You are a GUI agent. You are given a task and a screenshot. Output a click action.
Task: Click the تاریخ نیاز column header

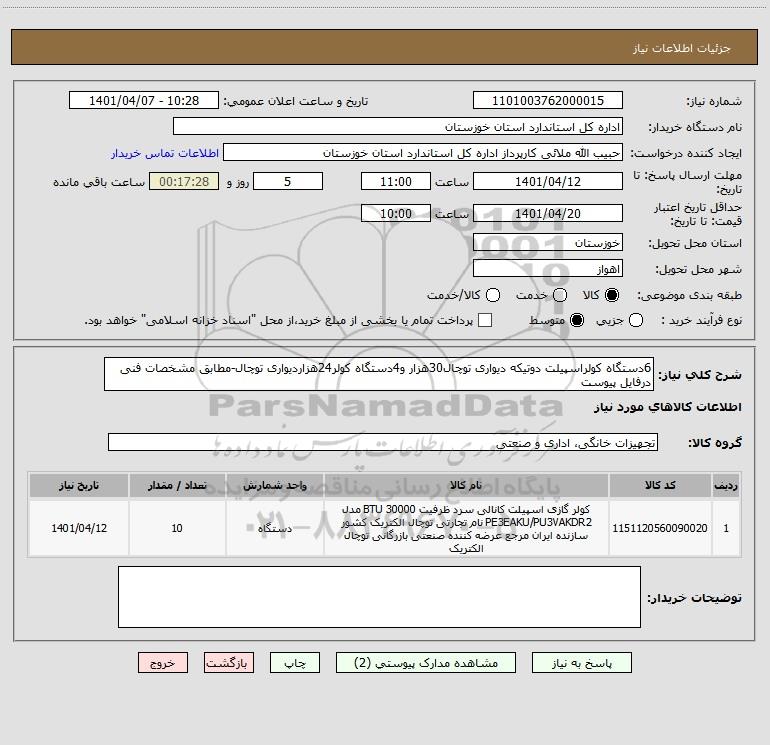click(79, 485)
